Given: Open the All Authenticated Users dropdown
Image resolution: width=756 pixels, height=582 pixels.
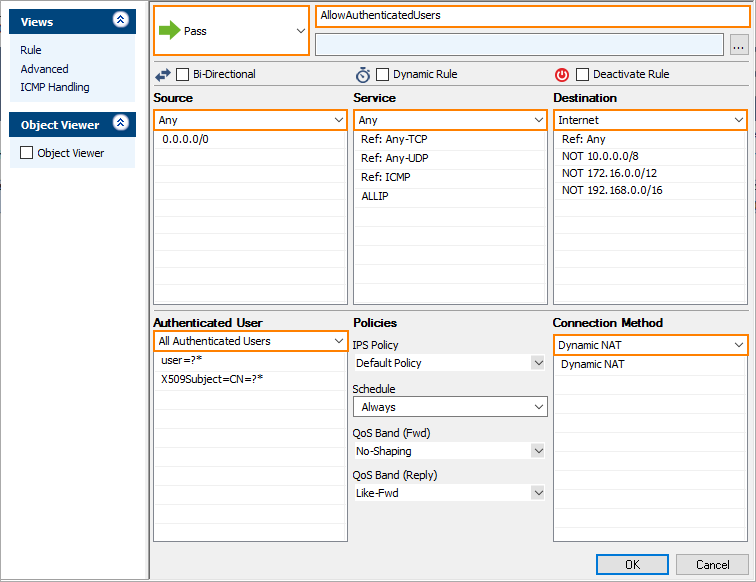Looking at the screenshot, I should (250, 341).
